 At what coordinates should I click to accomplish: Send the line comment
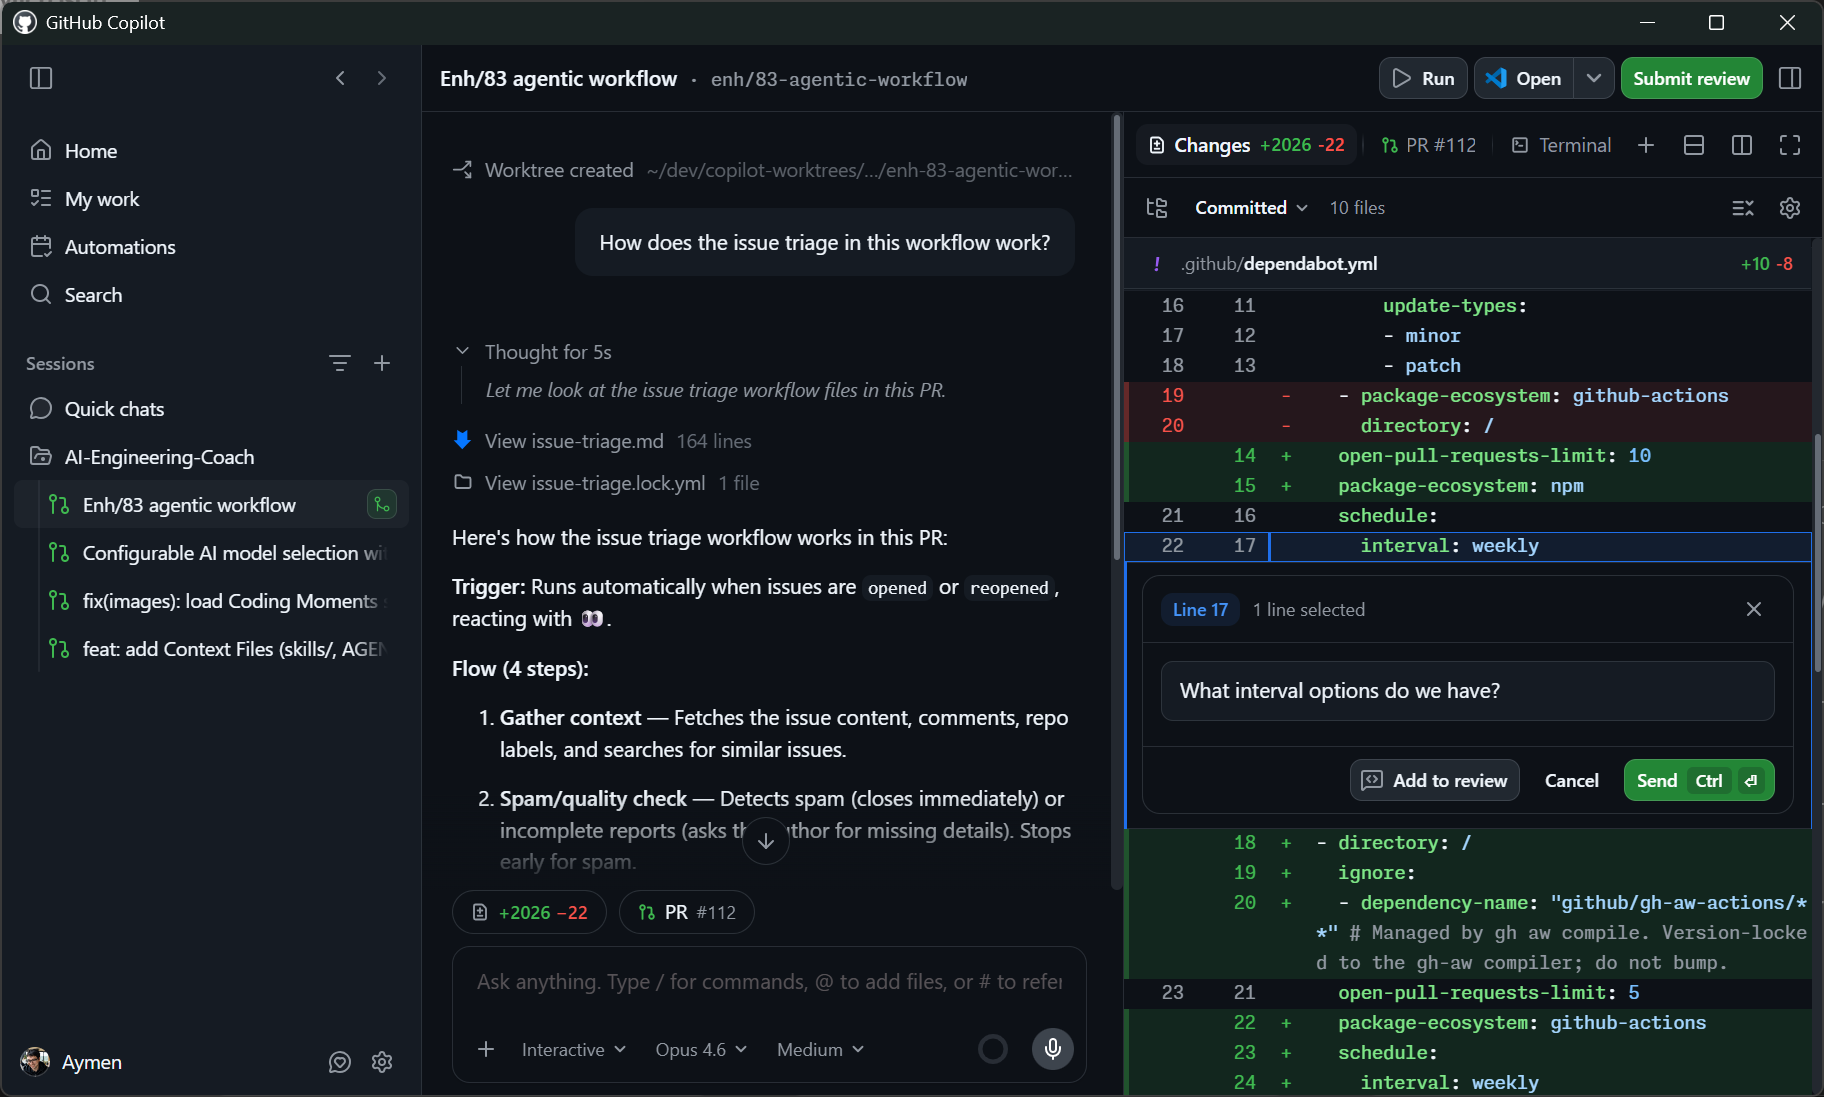(1699, 780)
